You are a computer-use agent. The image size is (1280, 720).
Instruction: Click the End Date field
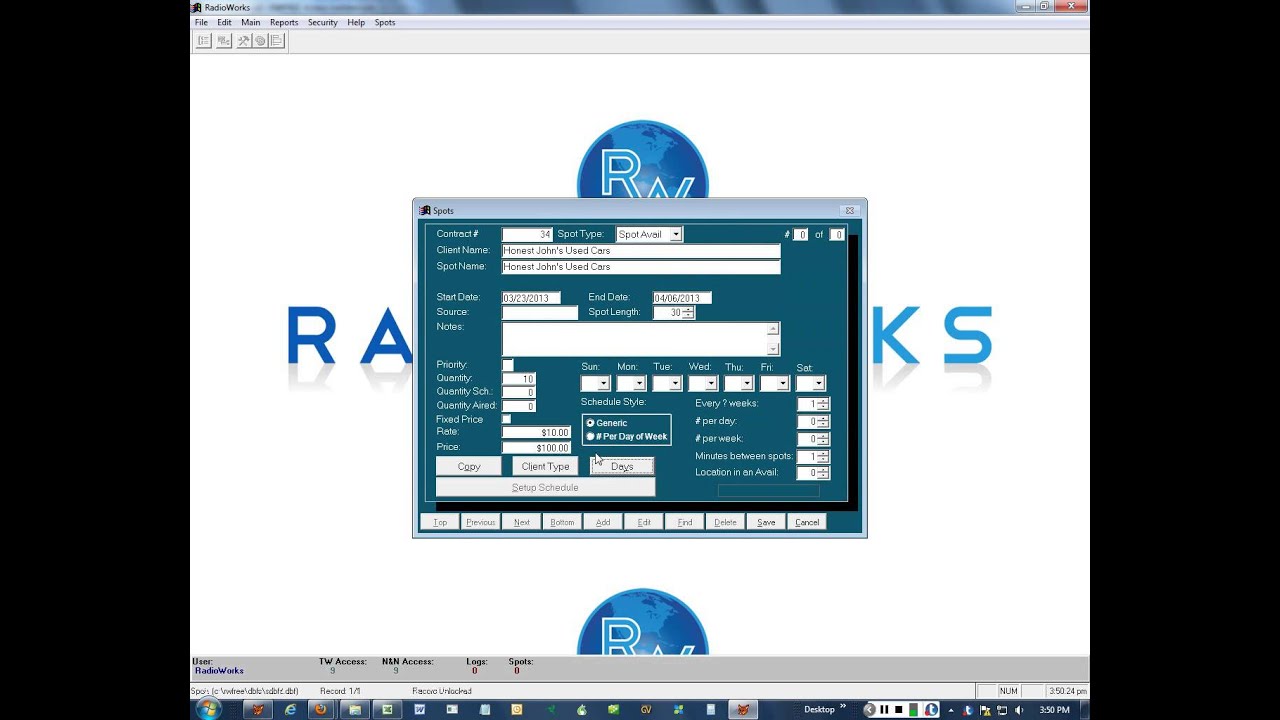coord(682,298)
